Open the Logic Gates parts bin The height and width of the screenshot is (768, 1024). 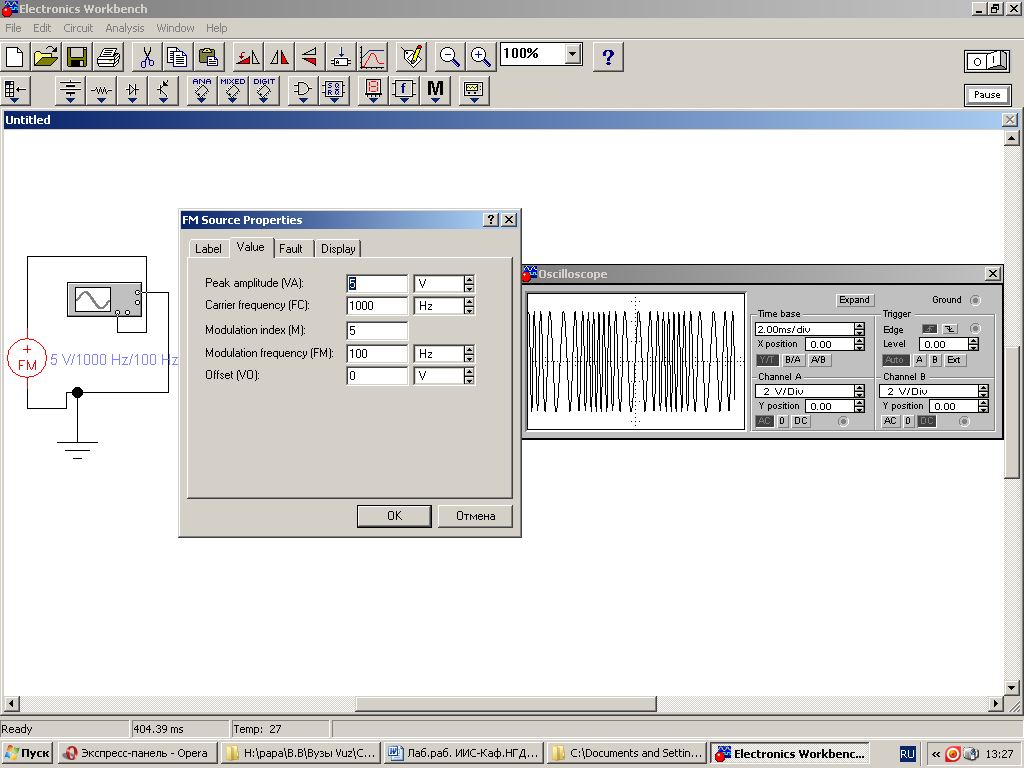[301, 91]
